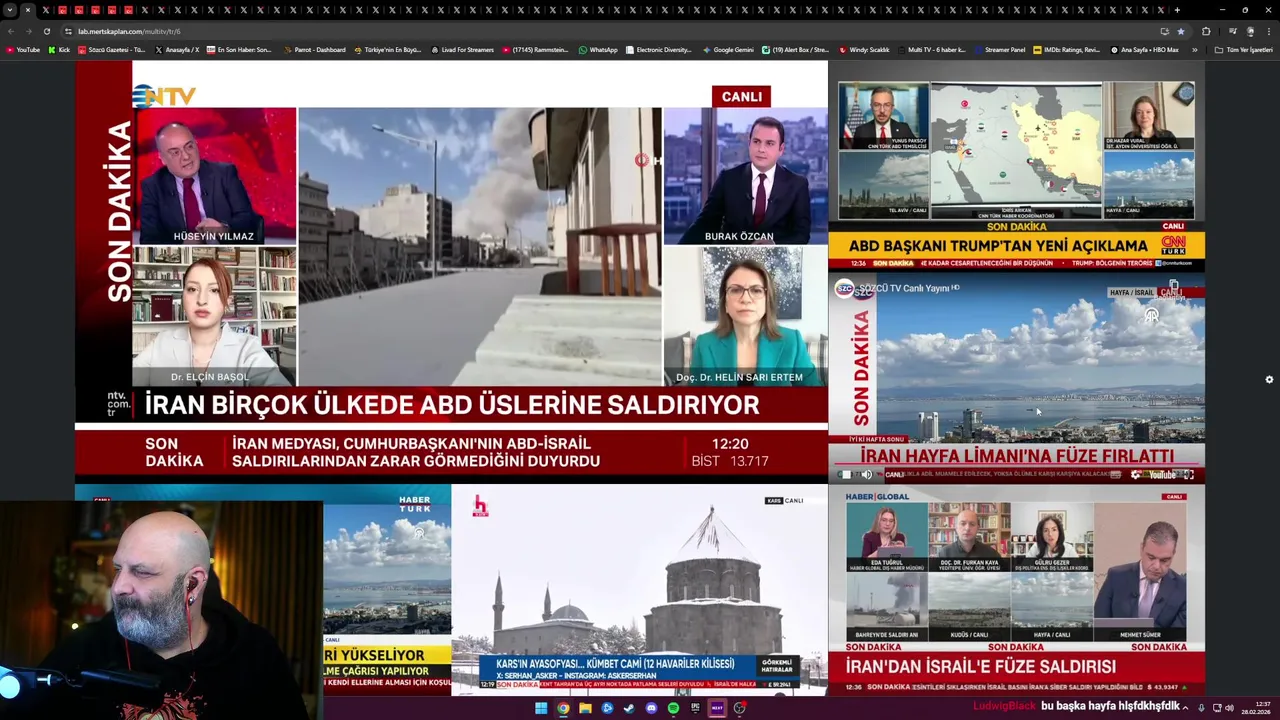The height and width of the screenshot is (720, 1280).
Task: Watch Sözcü TV stream on YouTube
Action: [x=1165, y=475]
